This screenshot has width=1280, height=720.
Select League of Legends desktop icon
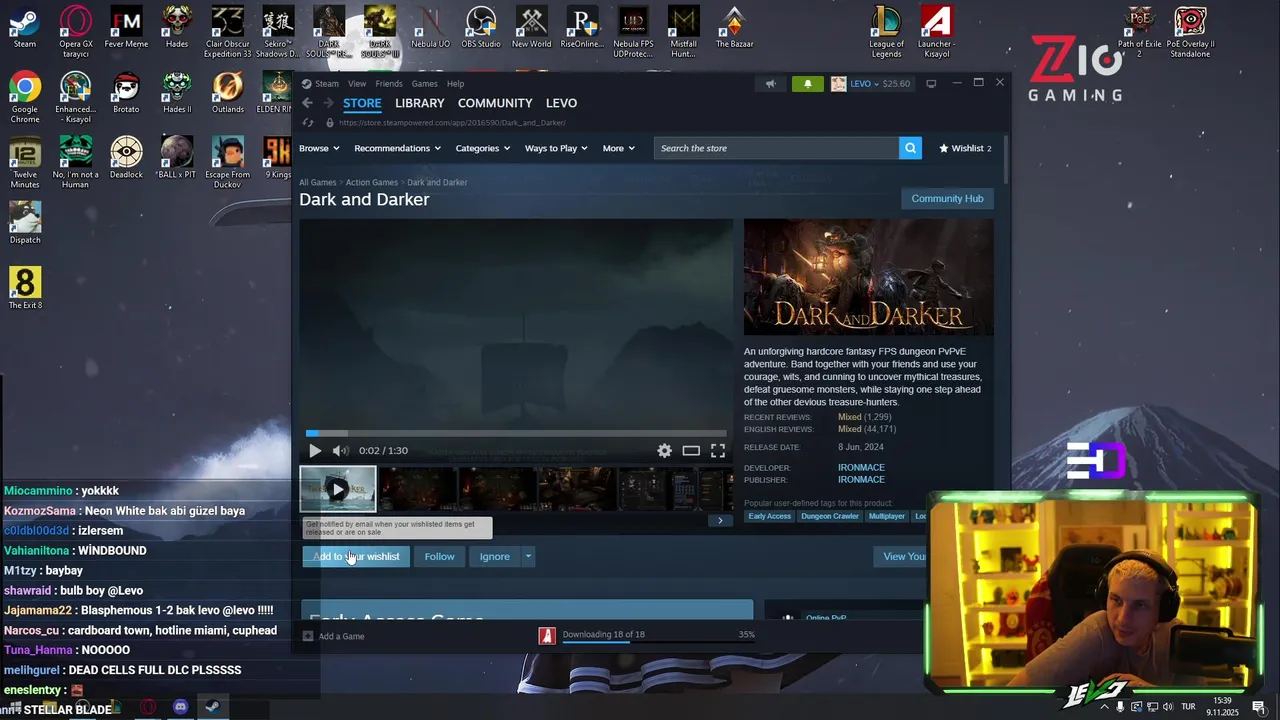886,32
